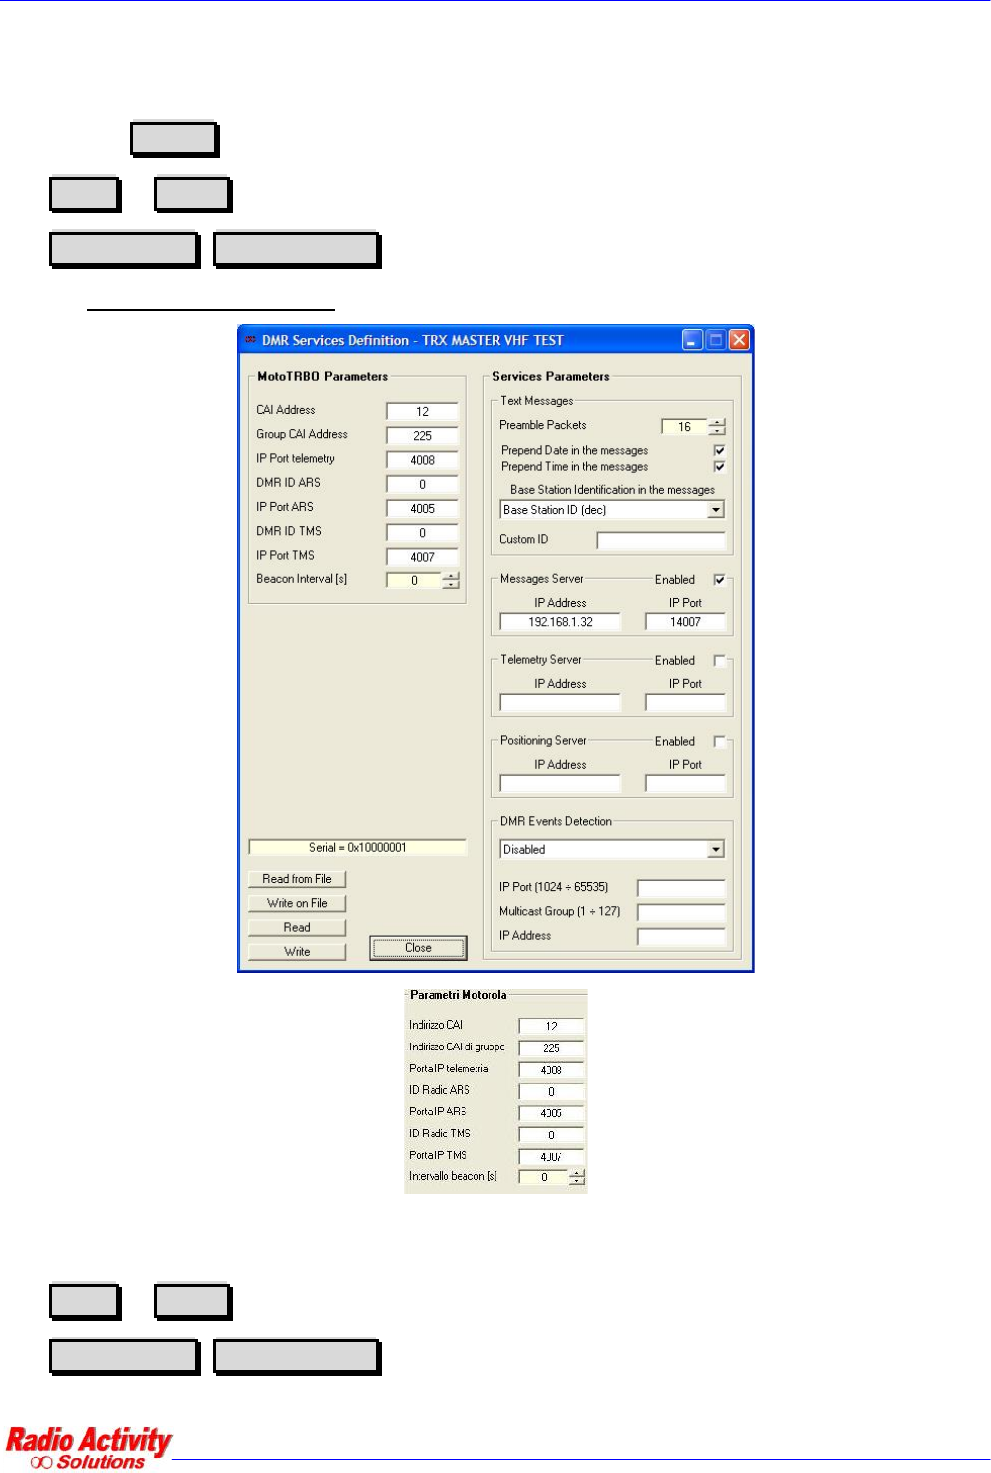The image size is (991, 1473).
Task: Open the DMR Events Detection Disabled dropdown
Action: (716, 850)
